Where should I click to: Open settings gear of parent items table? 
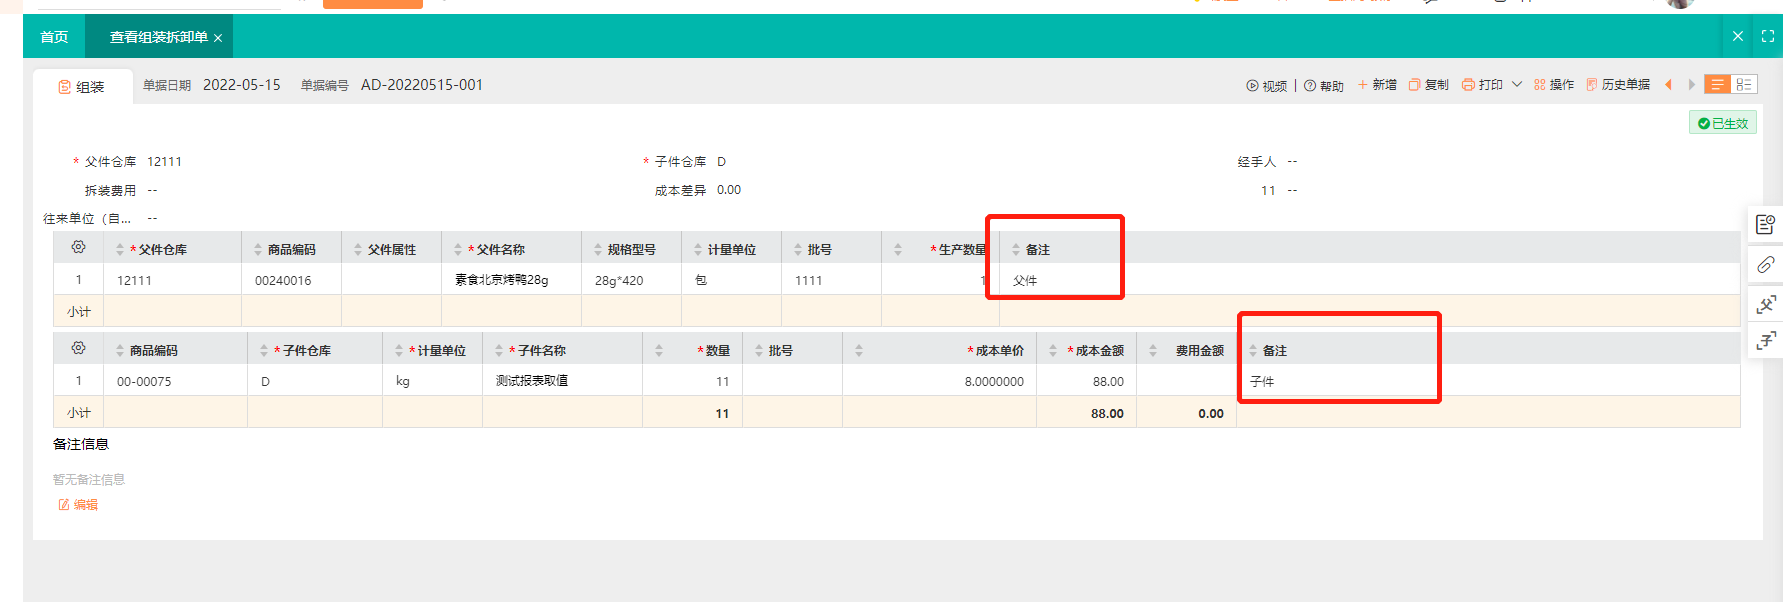click(x=78, y=247)
